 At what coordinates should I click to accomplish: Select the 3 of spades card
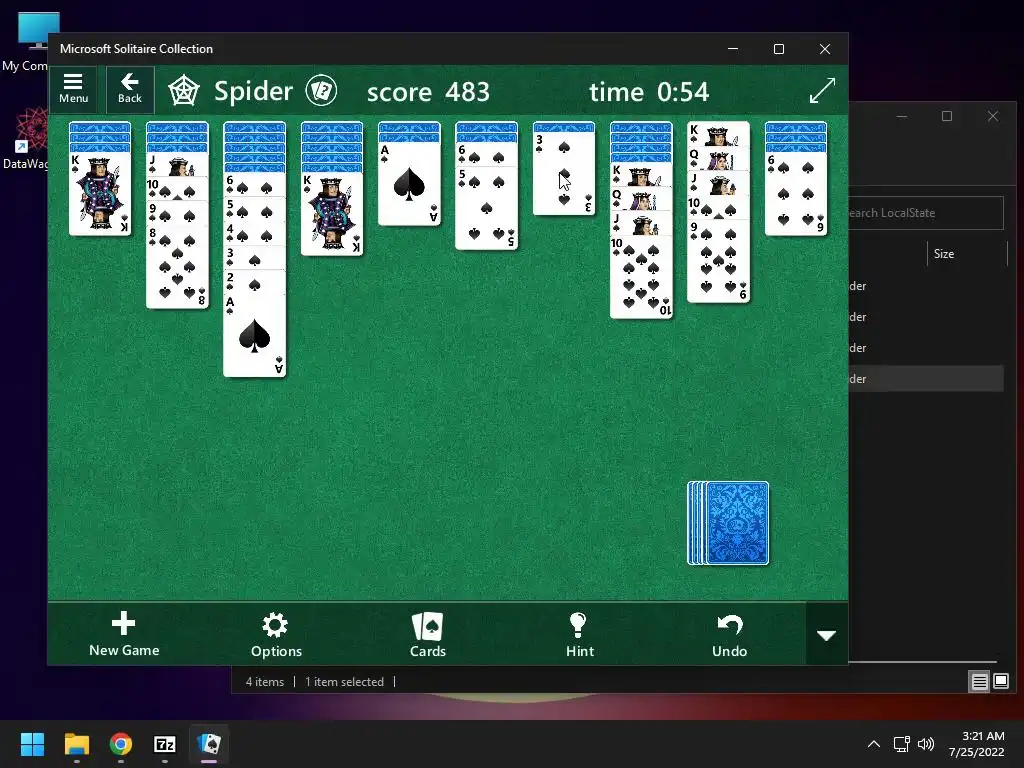tap(564, 173)
